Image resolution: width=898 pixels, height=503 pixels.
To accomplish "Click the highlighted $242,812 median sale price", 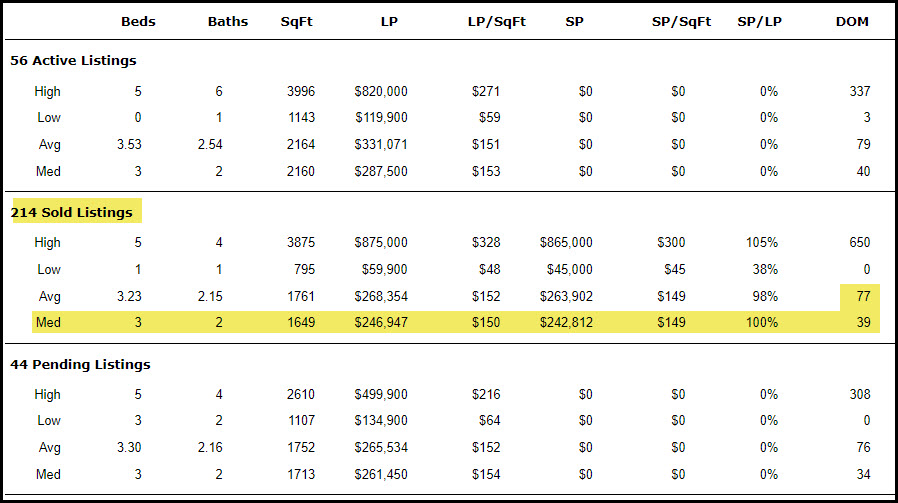I will [x=565, y=322].
